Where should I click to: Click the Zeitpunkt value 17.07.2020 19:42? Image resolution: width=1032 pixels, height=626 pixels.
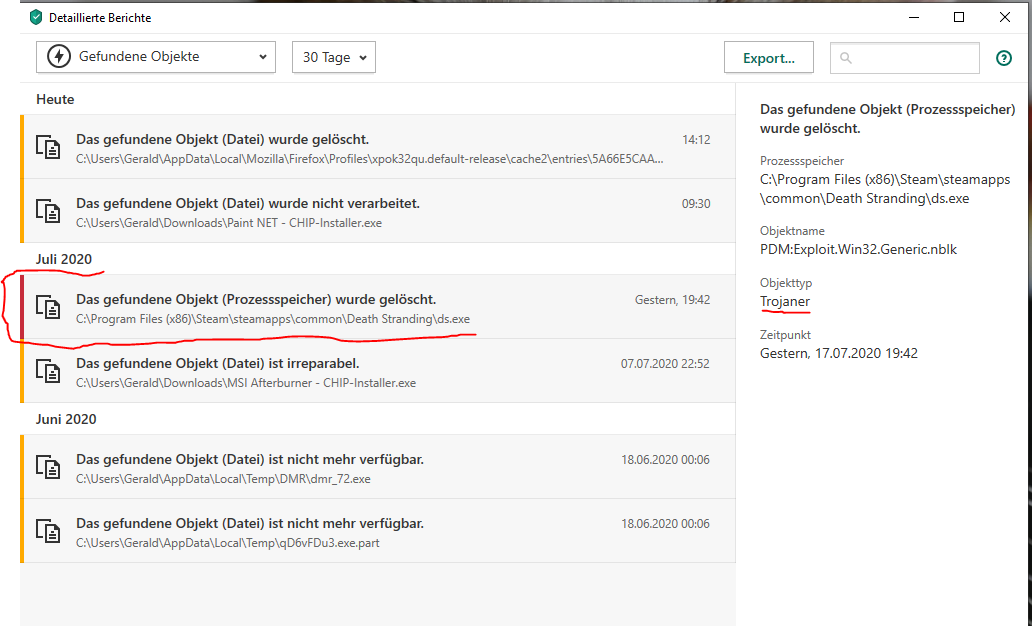tap(838, 353)
